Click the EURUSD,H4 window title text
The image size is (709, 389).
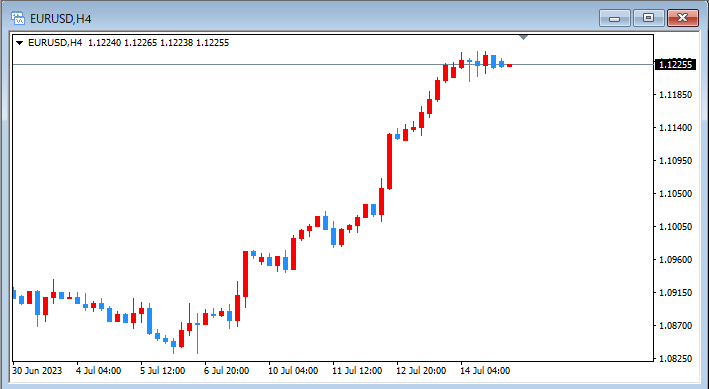tap(61, 19)
